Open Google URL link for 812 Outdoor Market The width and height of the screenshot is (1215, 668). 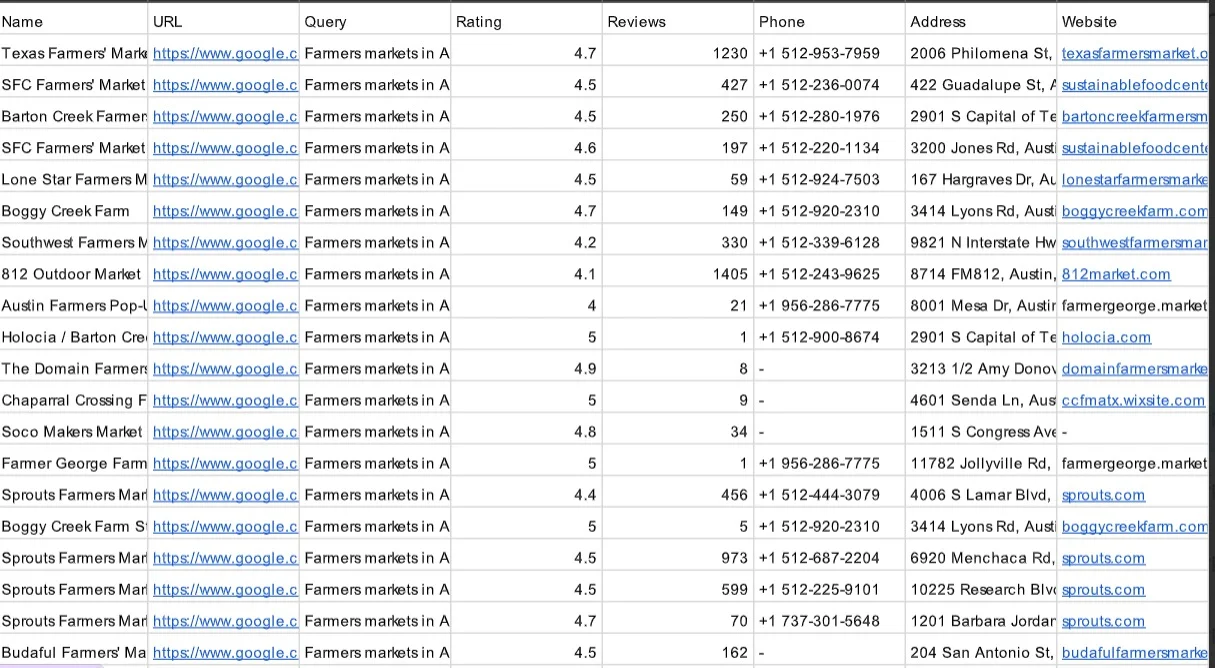pos(225,274)
